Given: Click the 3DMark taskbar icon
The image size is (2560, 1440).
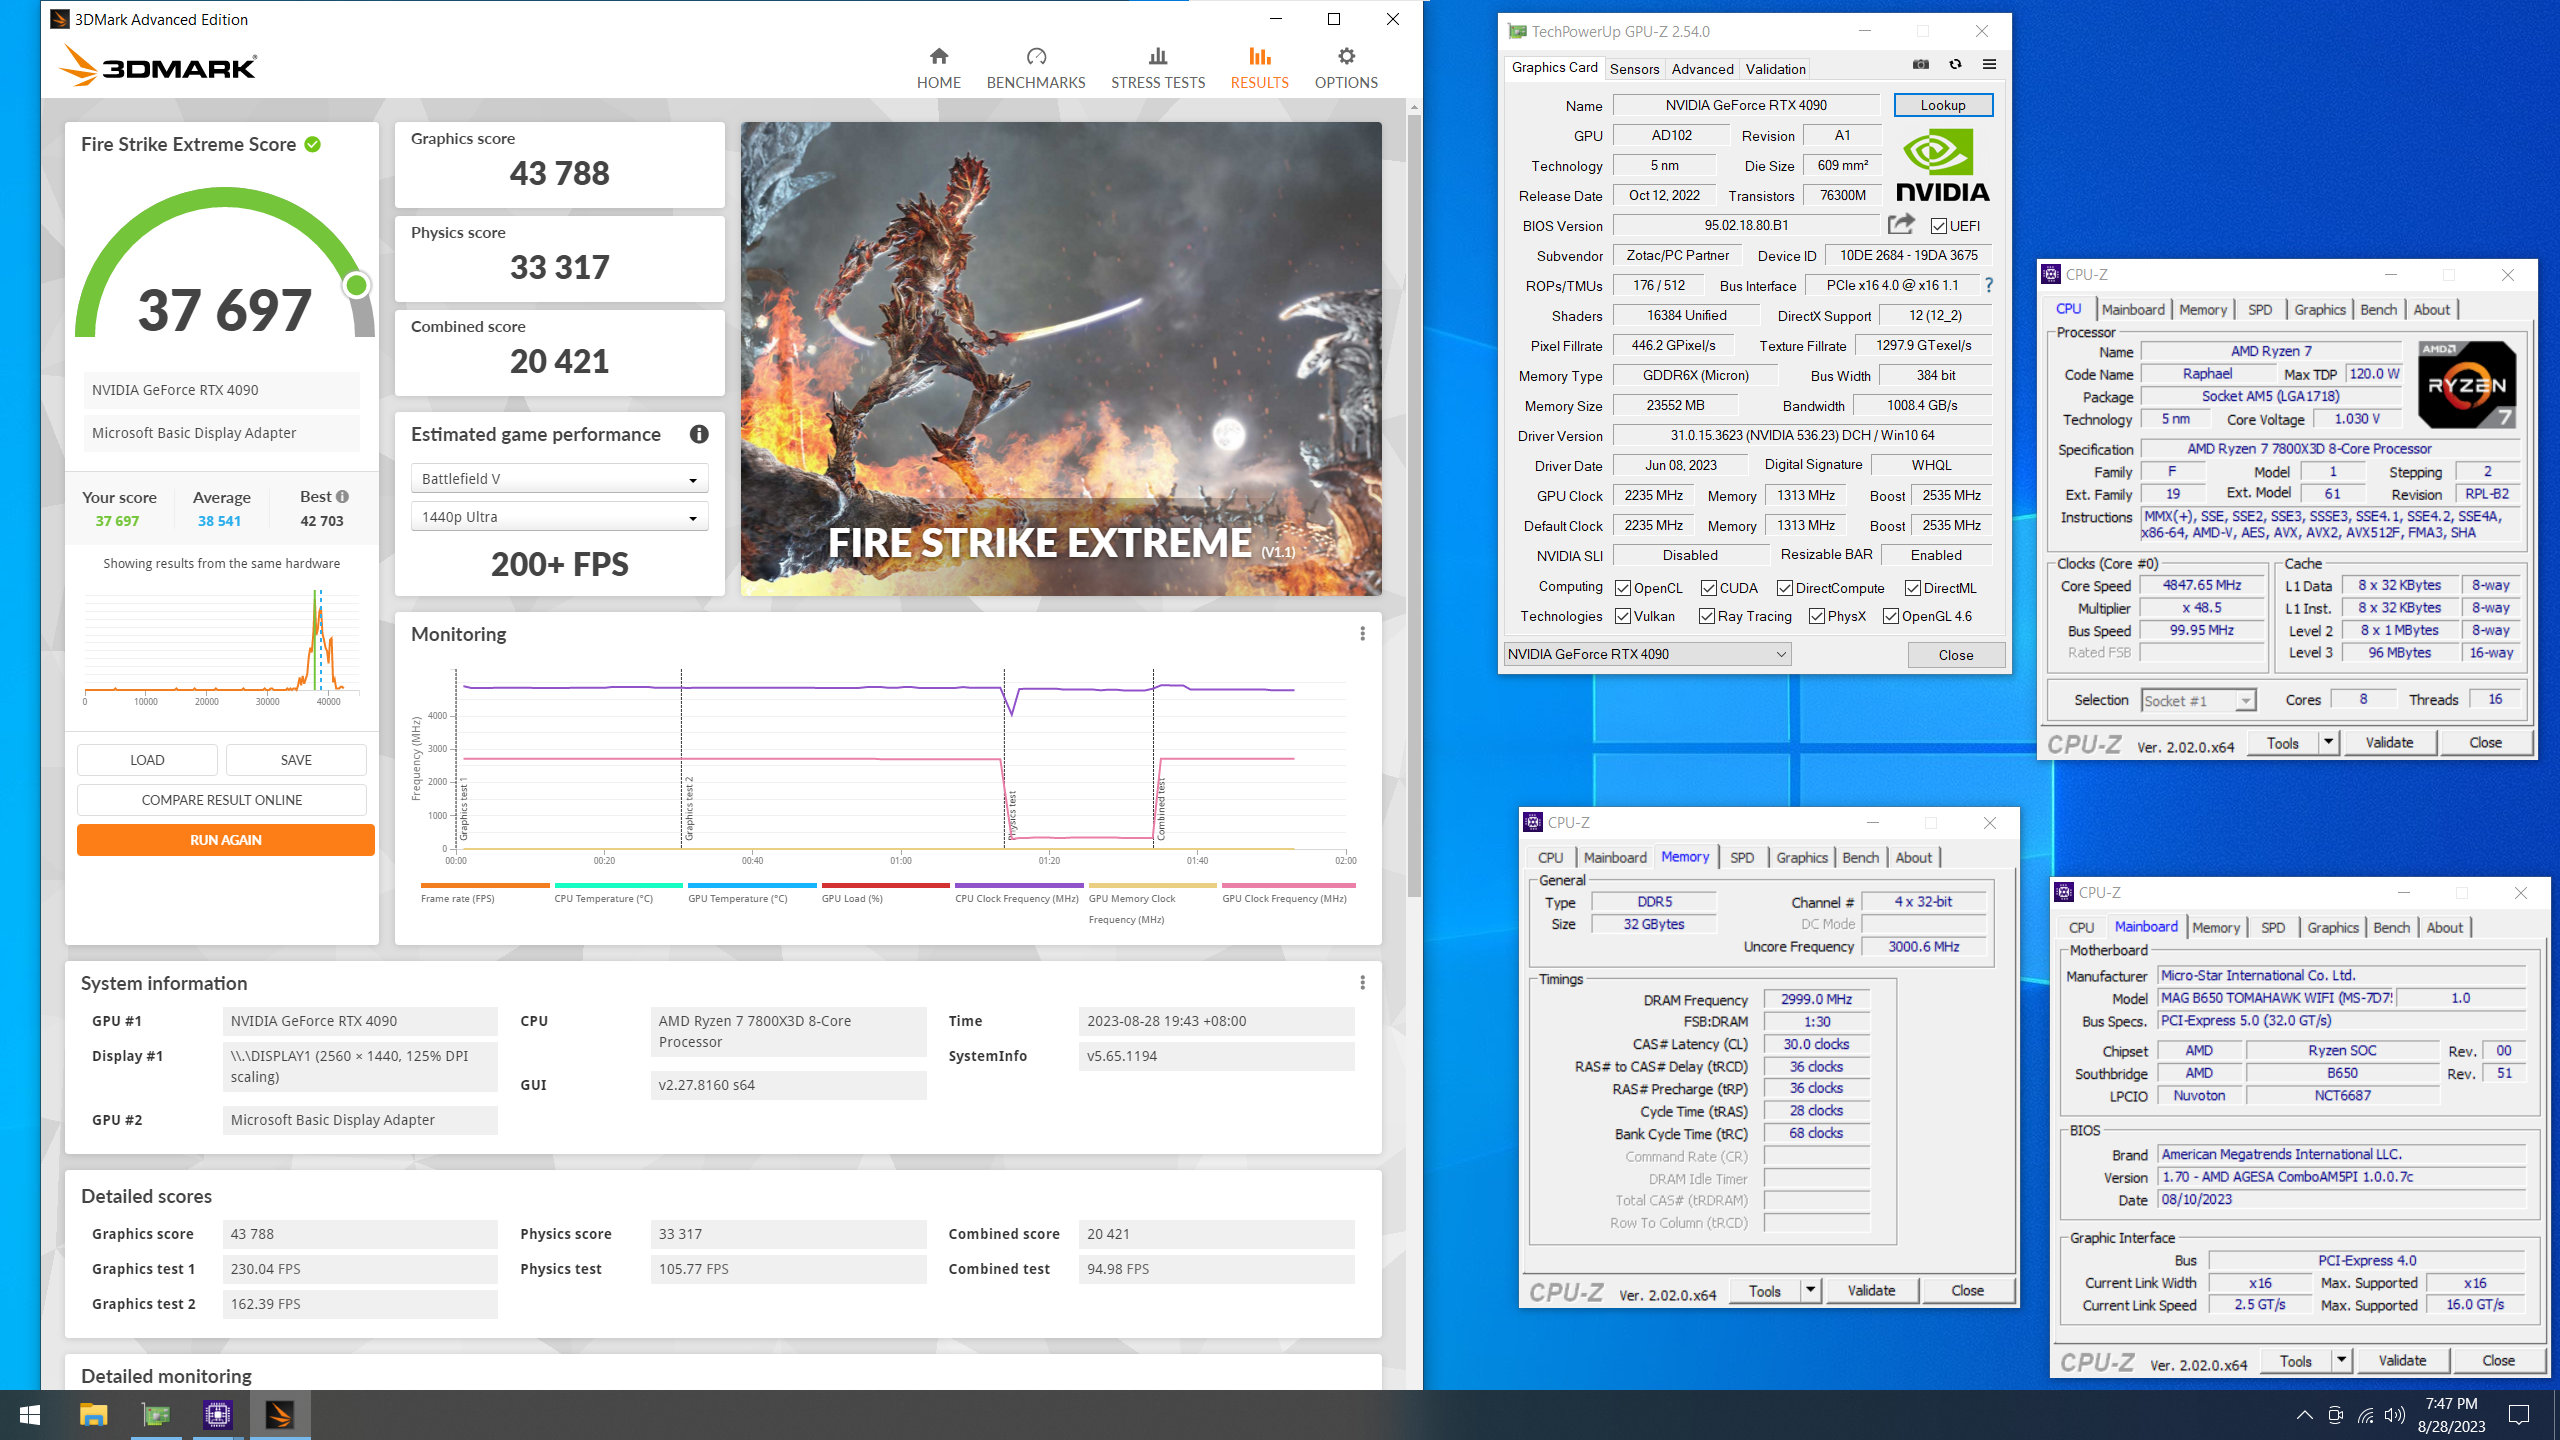Looking at the screenshot, I should pos(280,1415).
